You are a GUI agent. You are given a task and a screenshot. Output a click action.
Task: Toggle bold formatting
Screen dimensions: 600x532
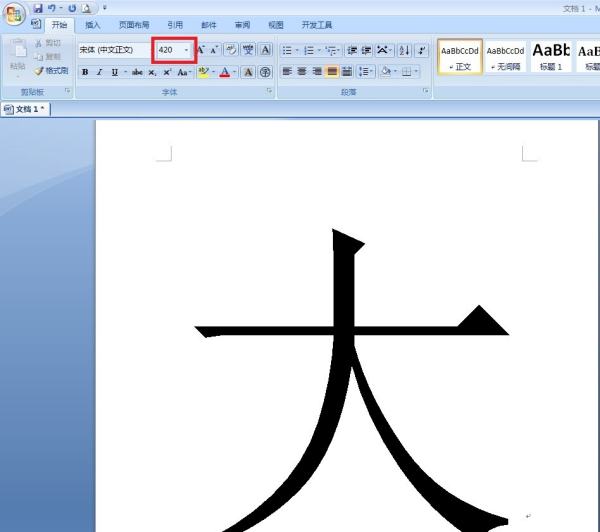(85, 72)
